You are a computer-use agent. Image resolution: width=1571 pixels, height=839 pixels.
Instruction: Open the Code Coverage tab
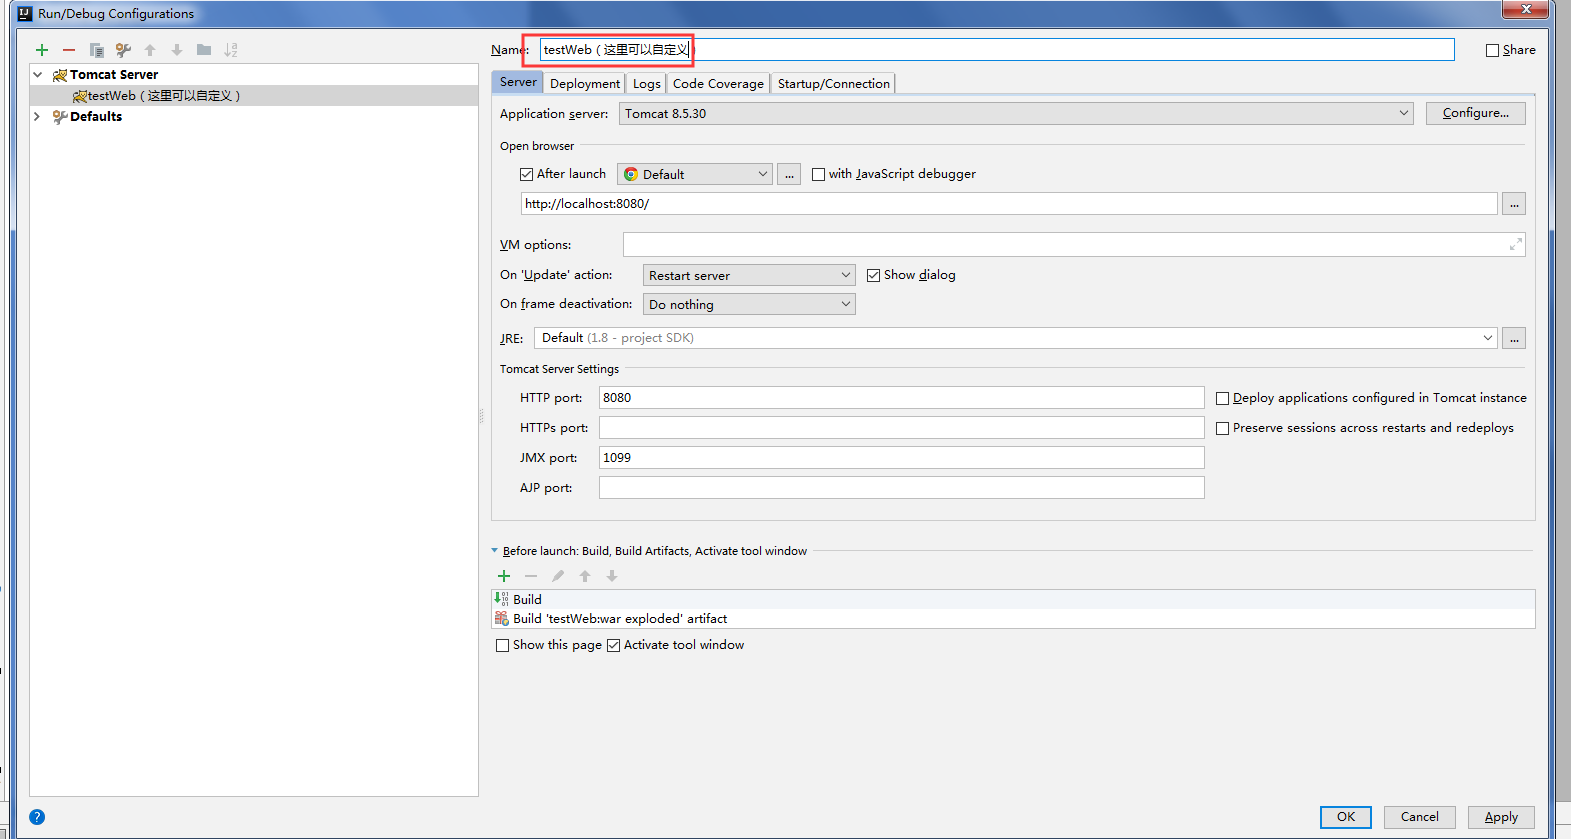tap(718, 84)
